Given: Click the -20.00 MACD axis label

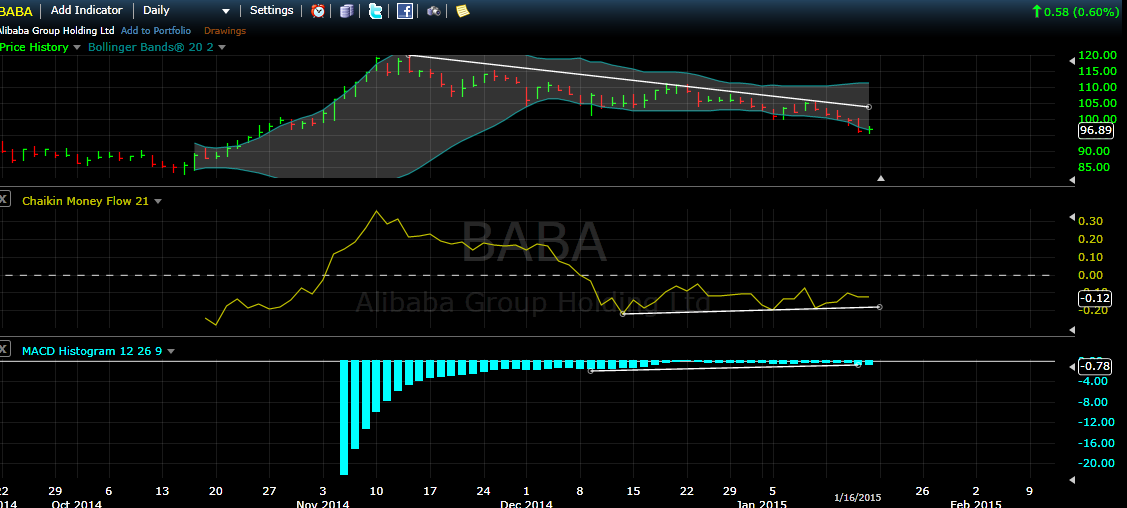Looking at the screenshot, I should coord(1097,462).
